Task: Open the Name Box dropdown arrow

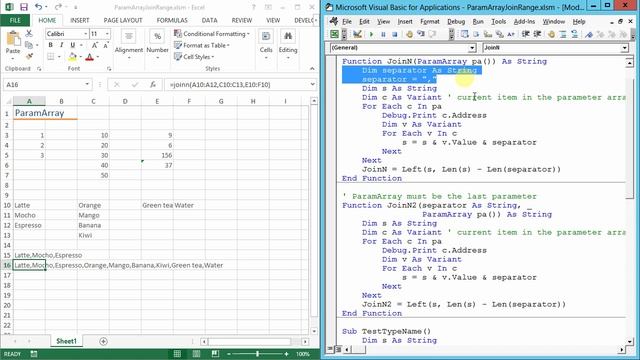Action: click(87, 84)
